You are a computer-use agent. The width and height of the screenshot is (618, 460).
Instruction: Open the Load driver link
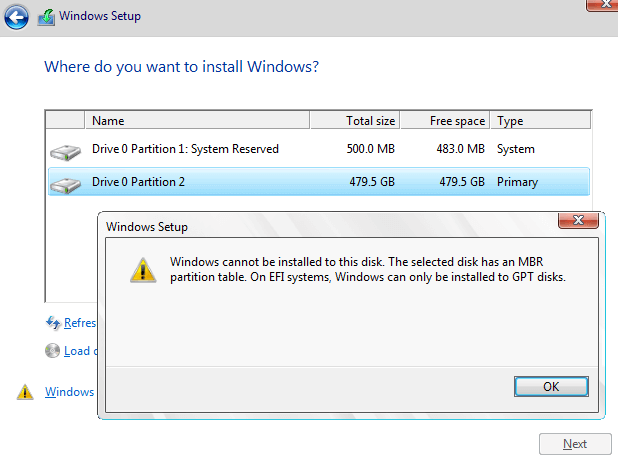[80, 351]
